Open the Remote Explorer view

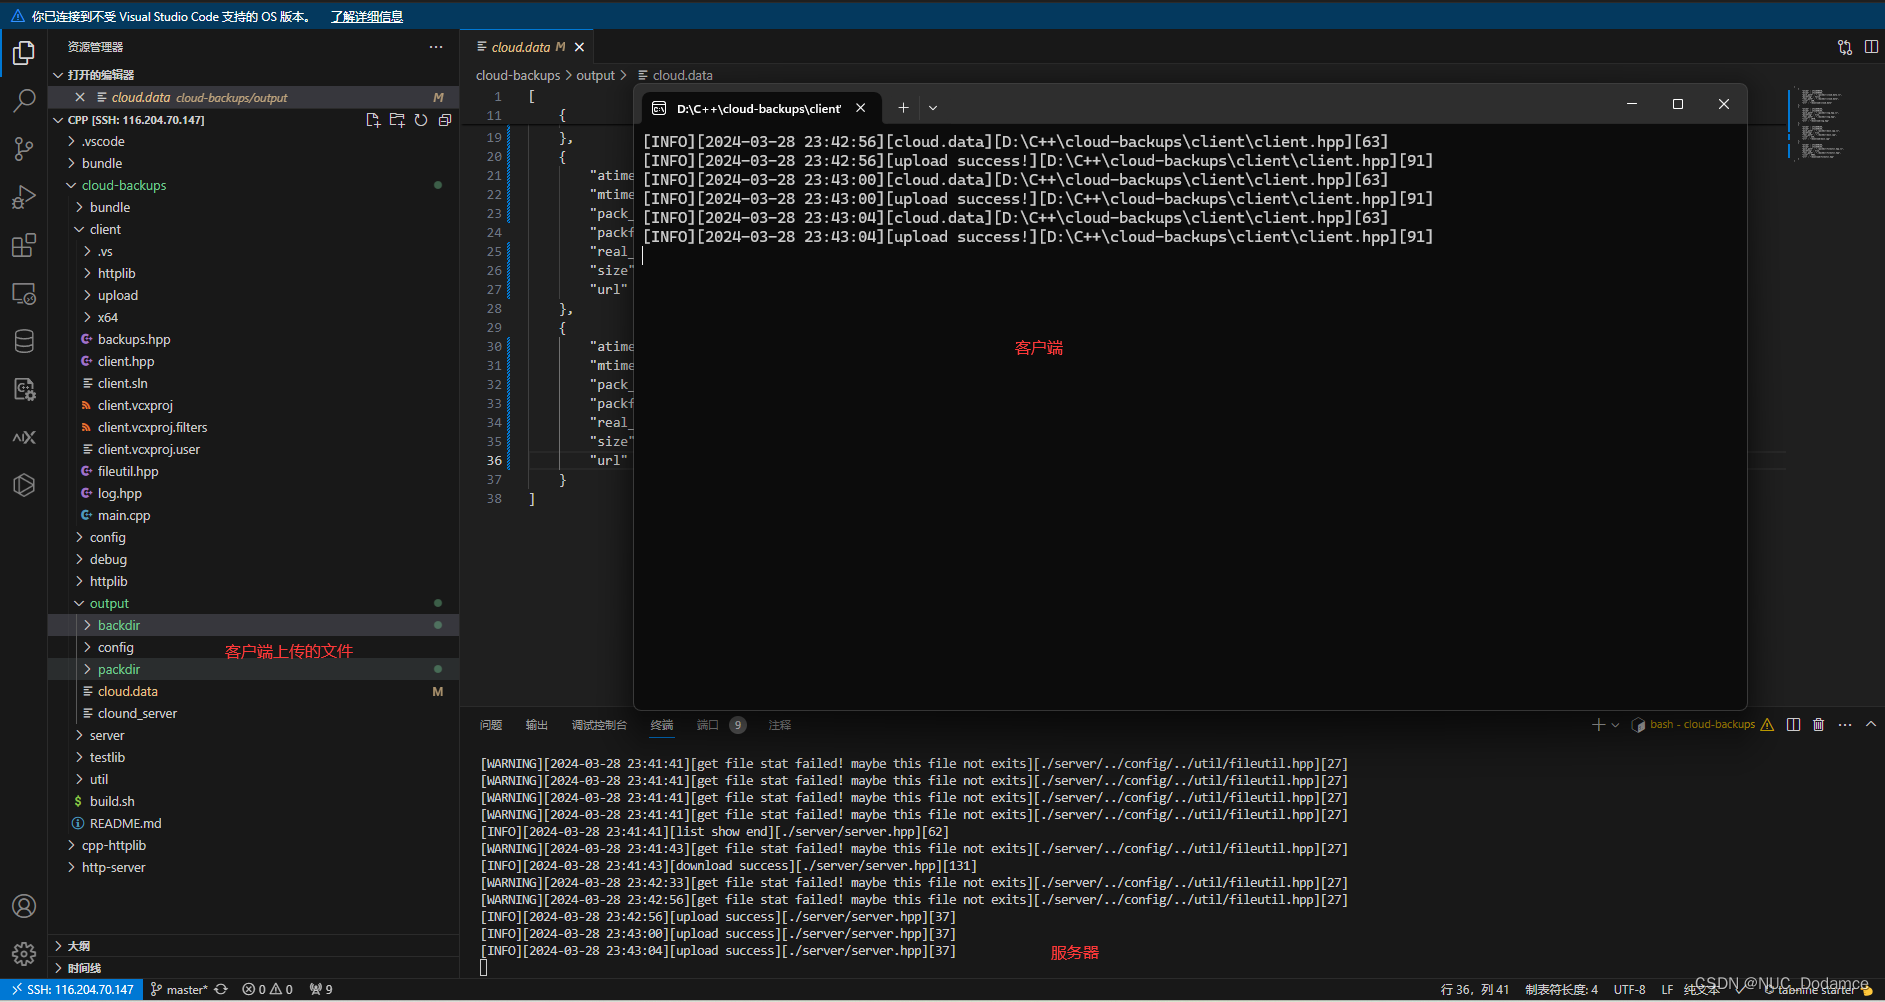click(x=24, y=293)
